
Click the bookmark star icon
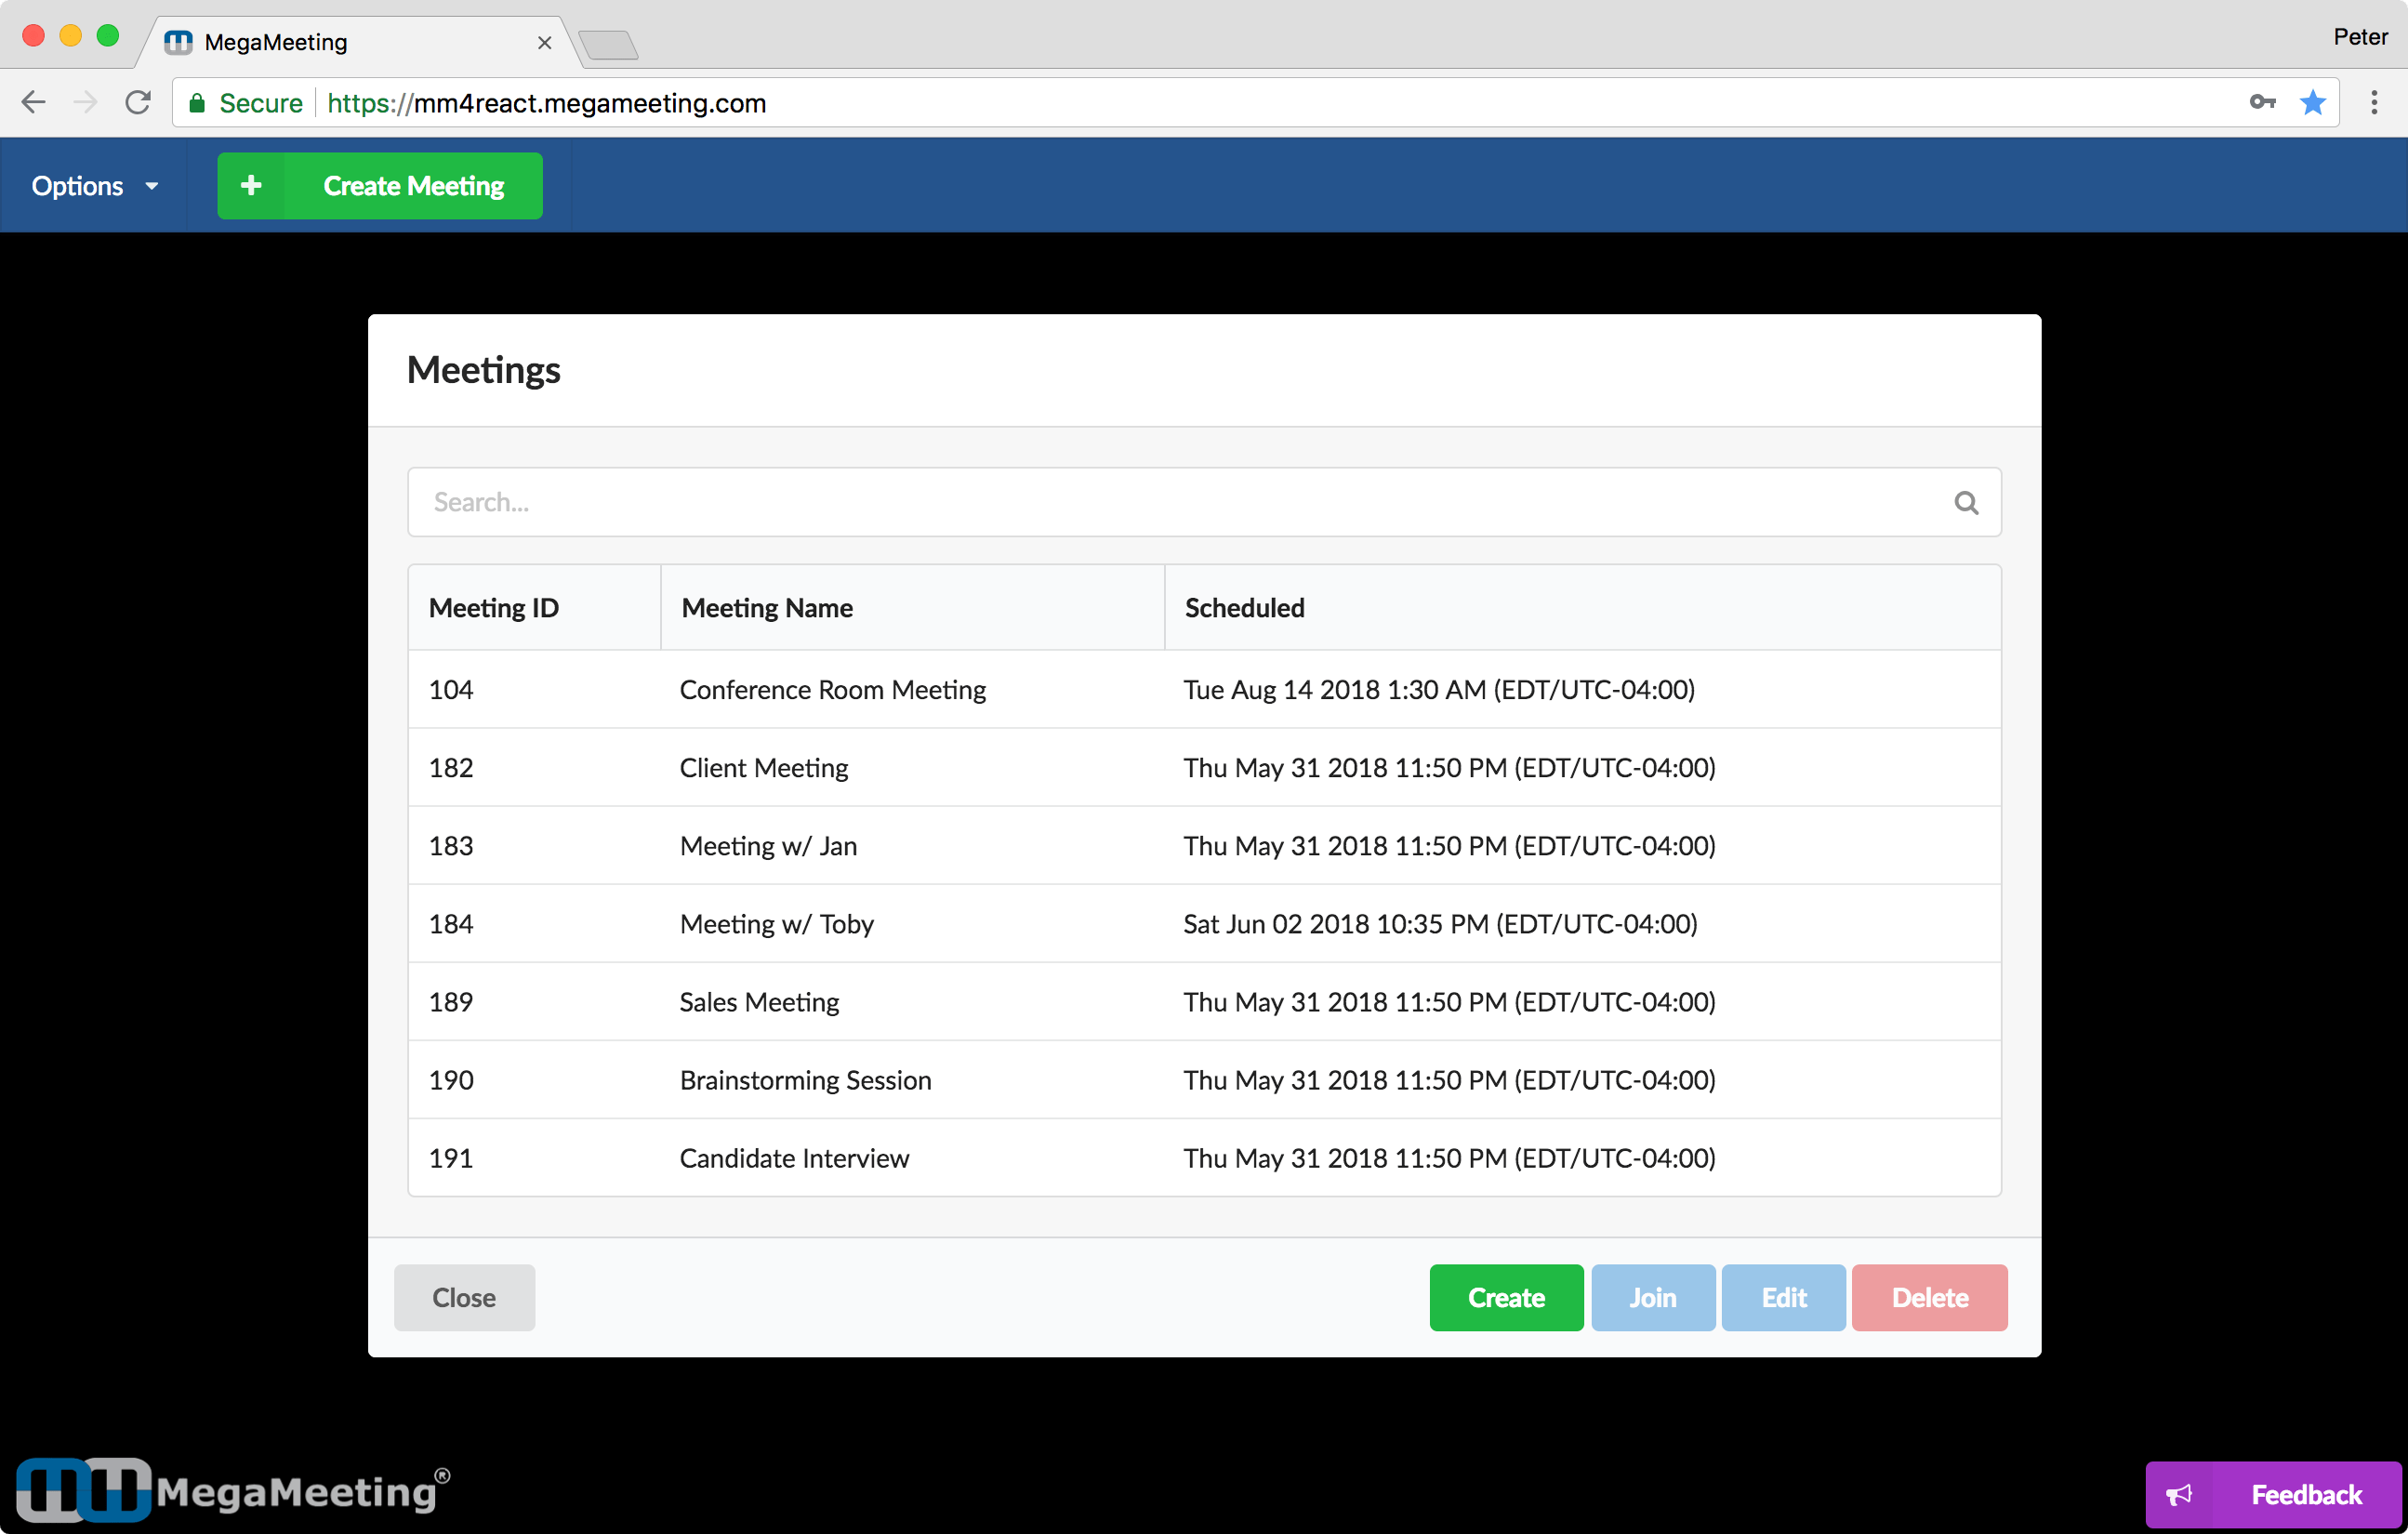click(x=2313, y=102)
